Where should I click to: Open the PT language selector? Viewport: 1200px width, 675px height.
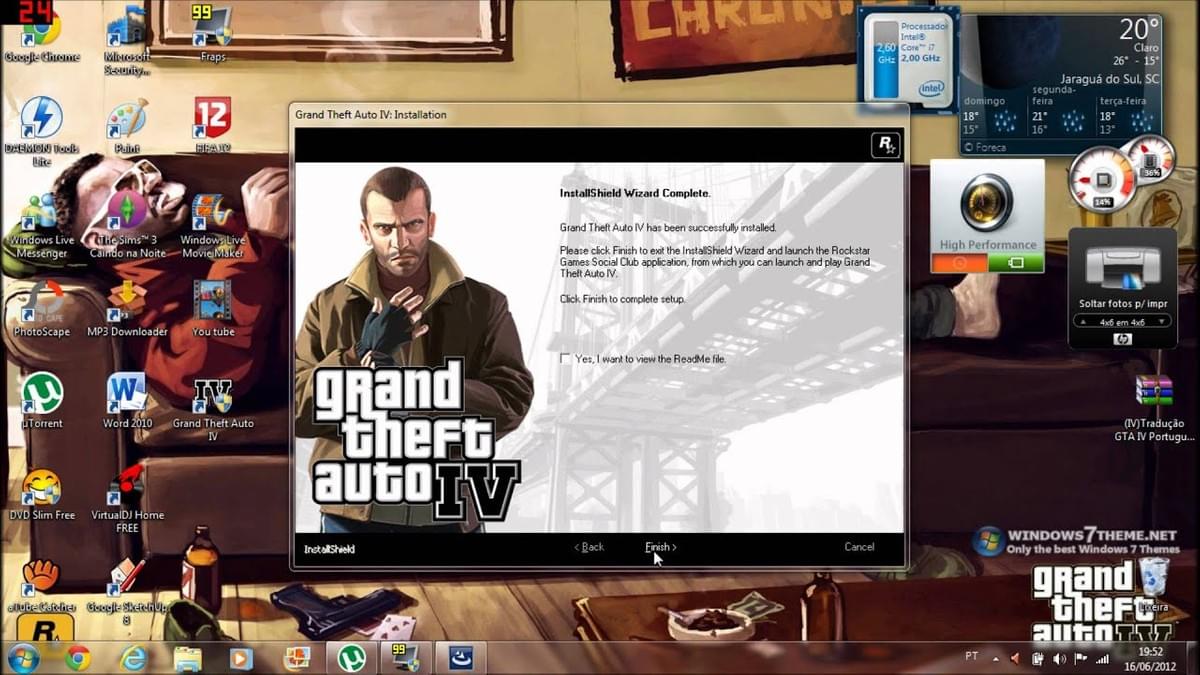(x=969, y=658)
